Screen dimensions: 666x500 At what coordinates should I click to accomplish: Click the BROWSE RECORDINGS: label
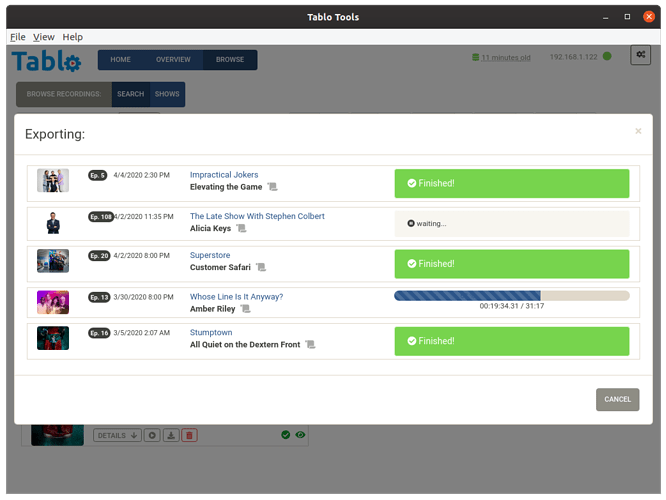(x=64, y=94)
